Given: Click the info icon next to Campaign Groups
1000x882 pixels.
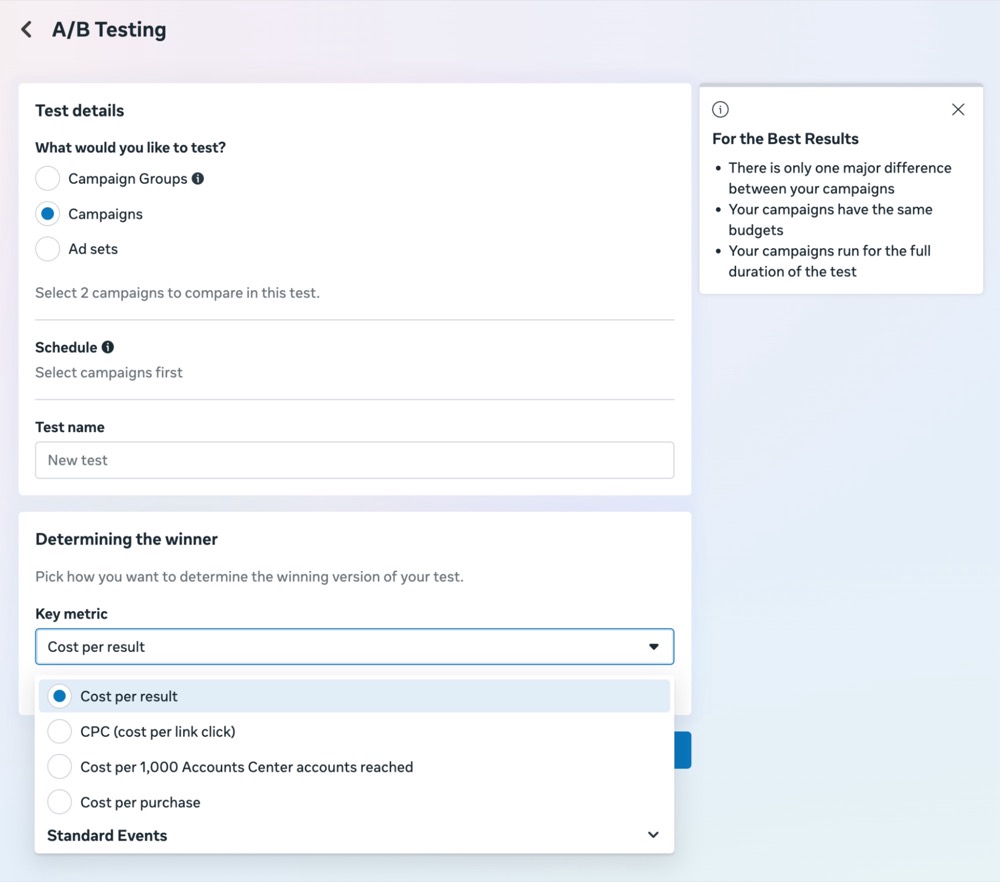Looking at the screenshot, I should click(x=198, y=179).
